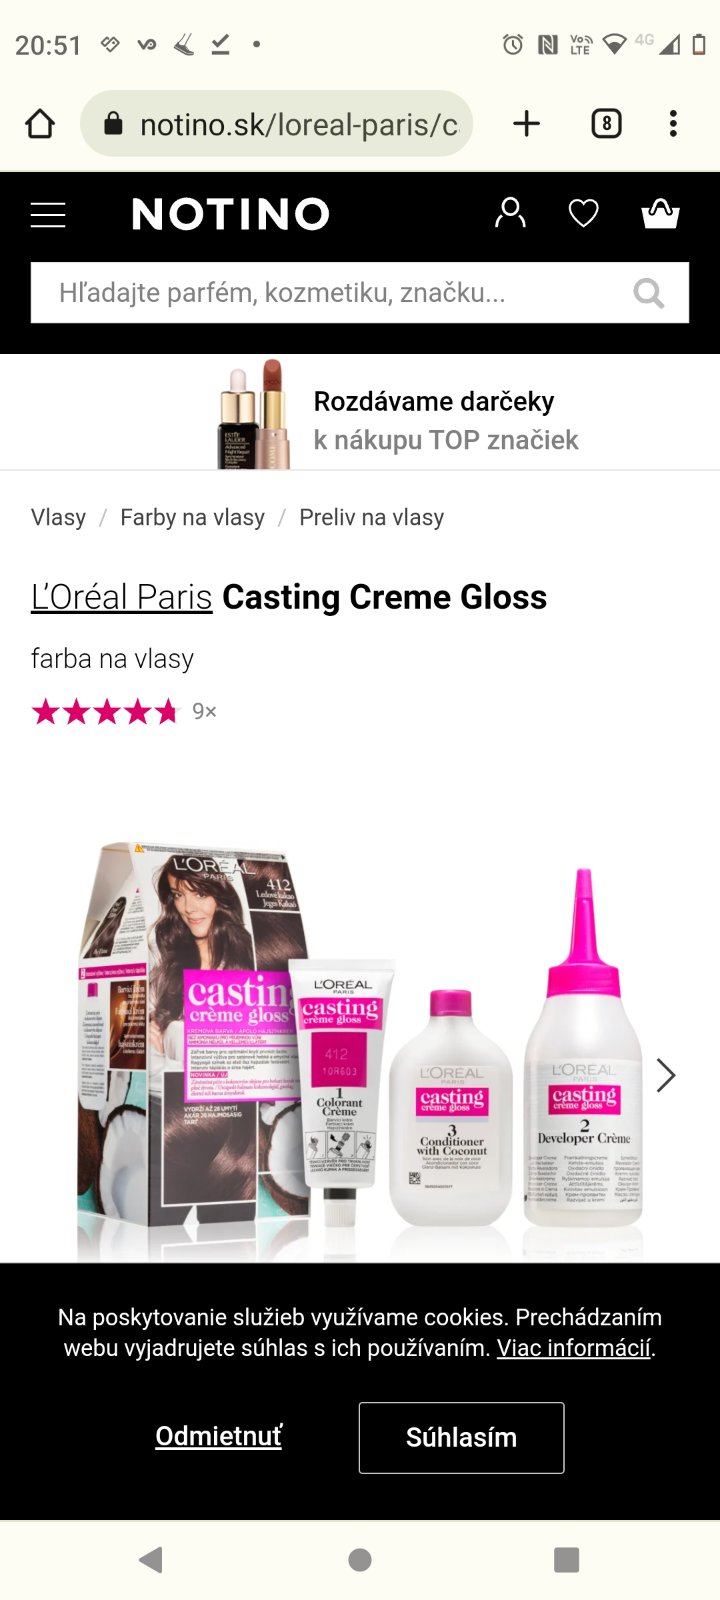Show next product image arrow

666,1075
